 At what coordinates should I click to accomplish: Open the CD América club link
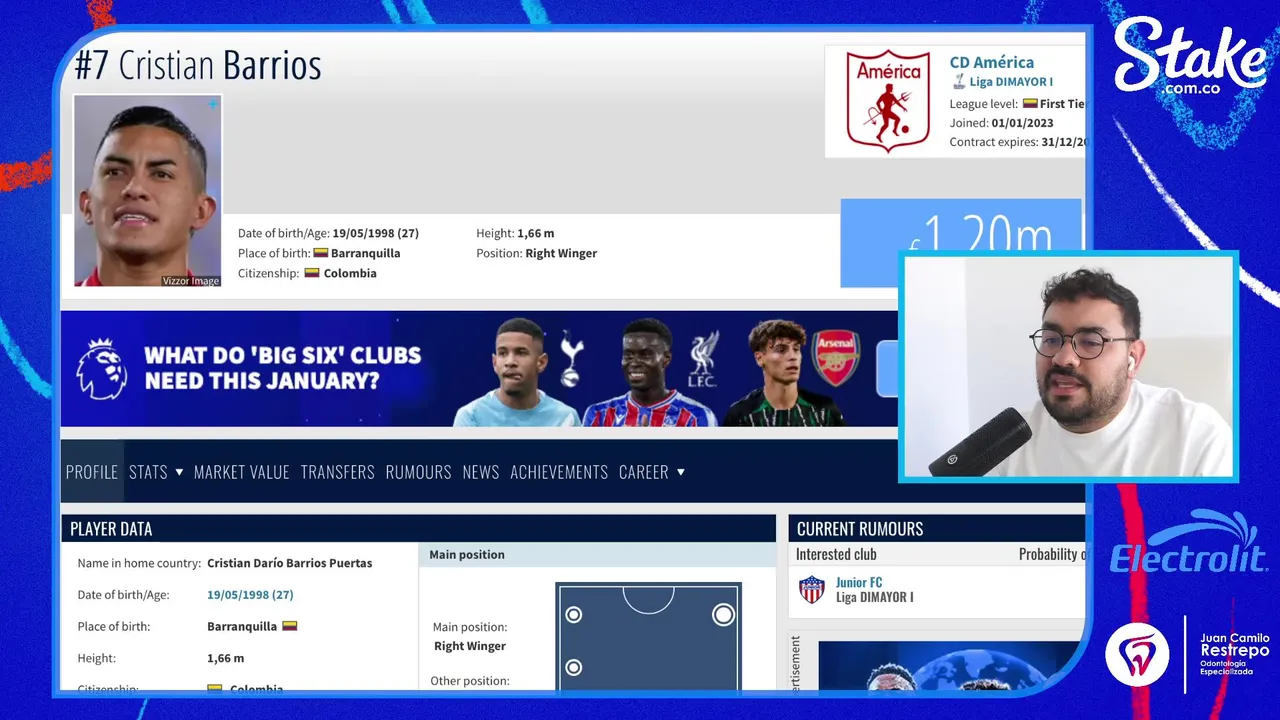[x=992, y=62]
